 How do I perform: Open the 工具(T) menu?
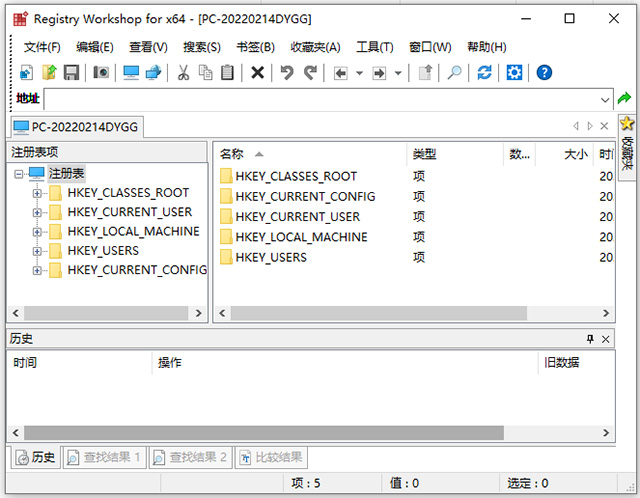[x=375, y=47]
